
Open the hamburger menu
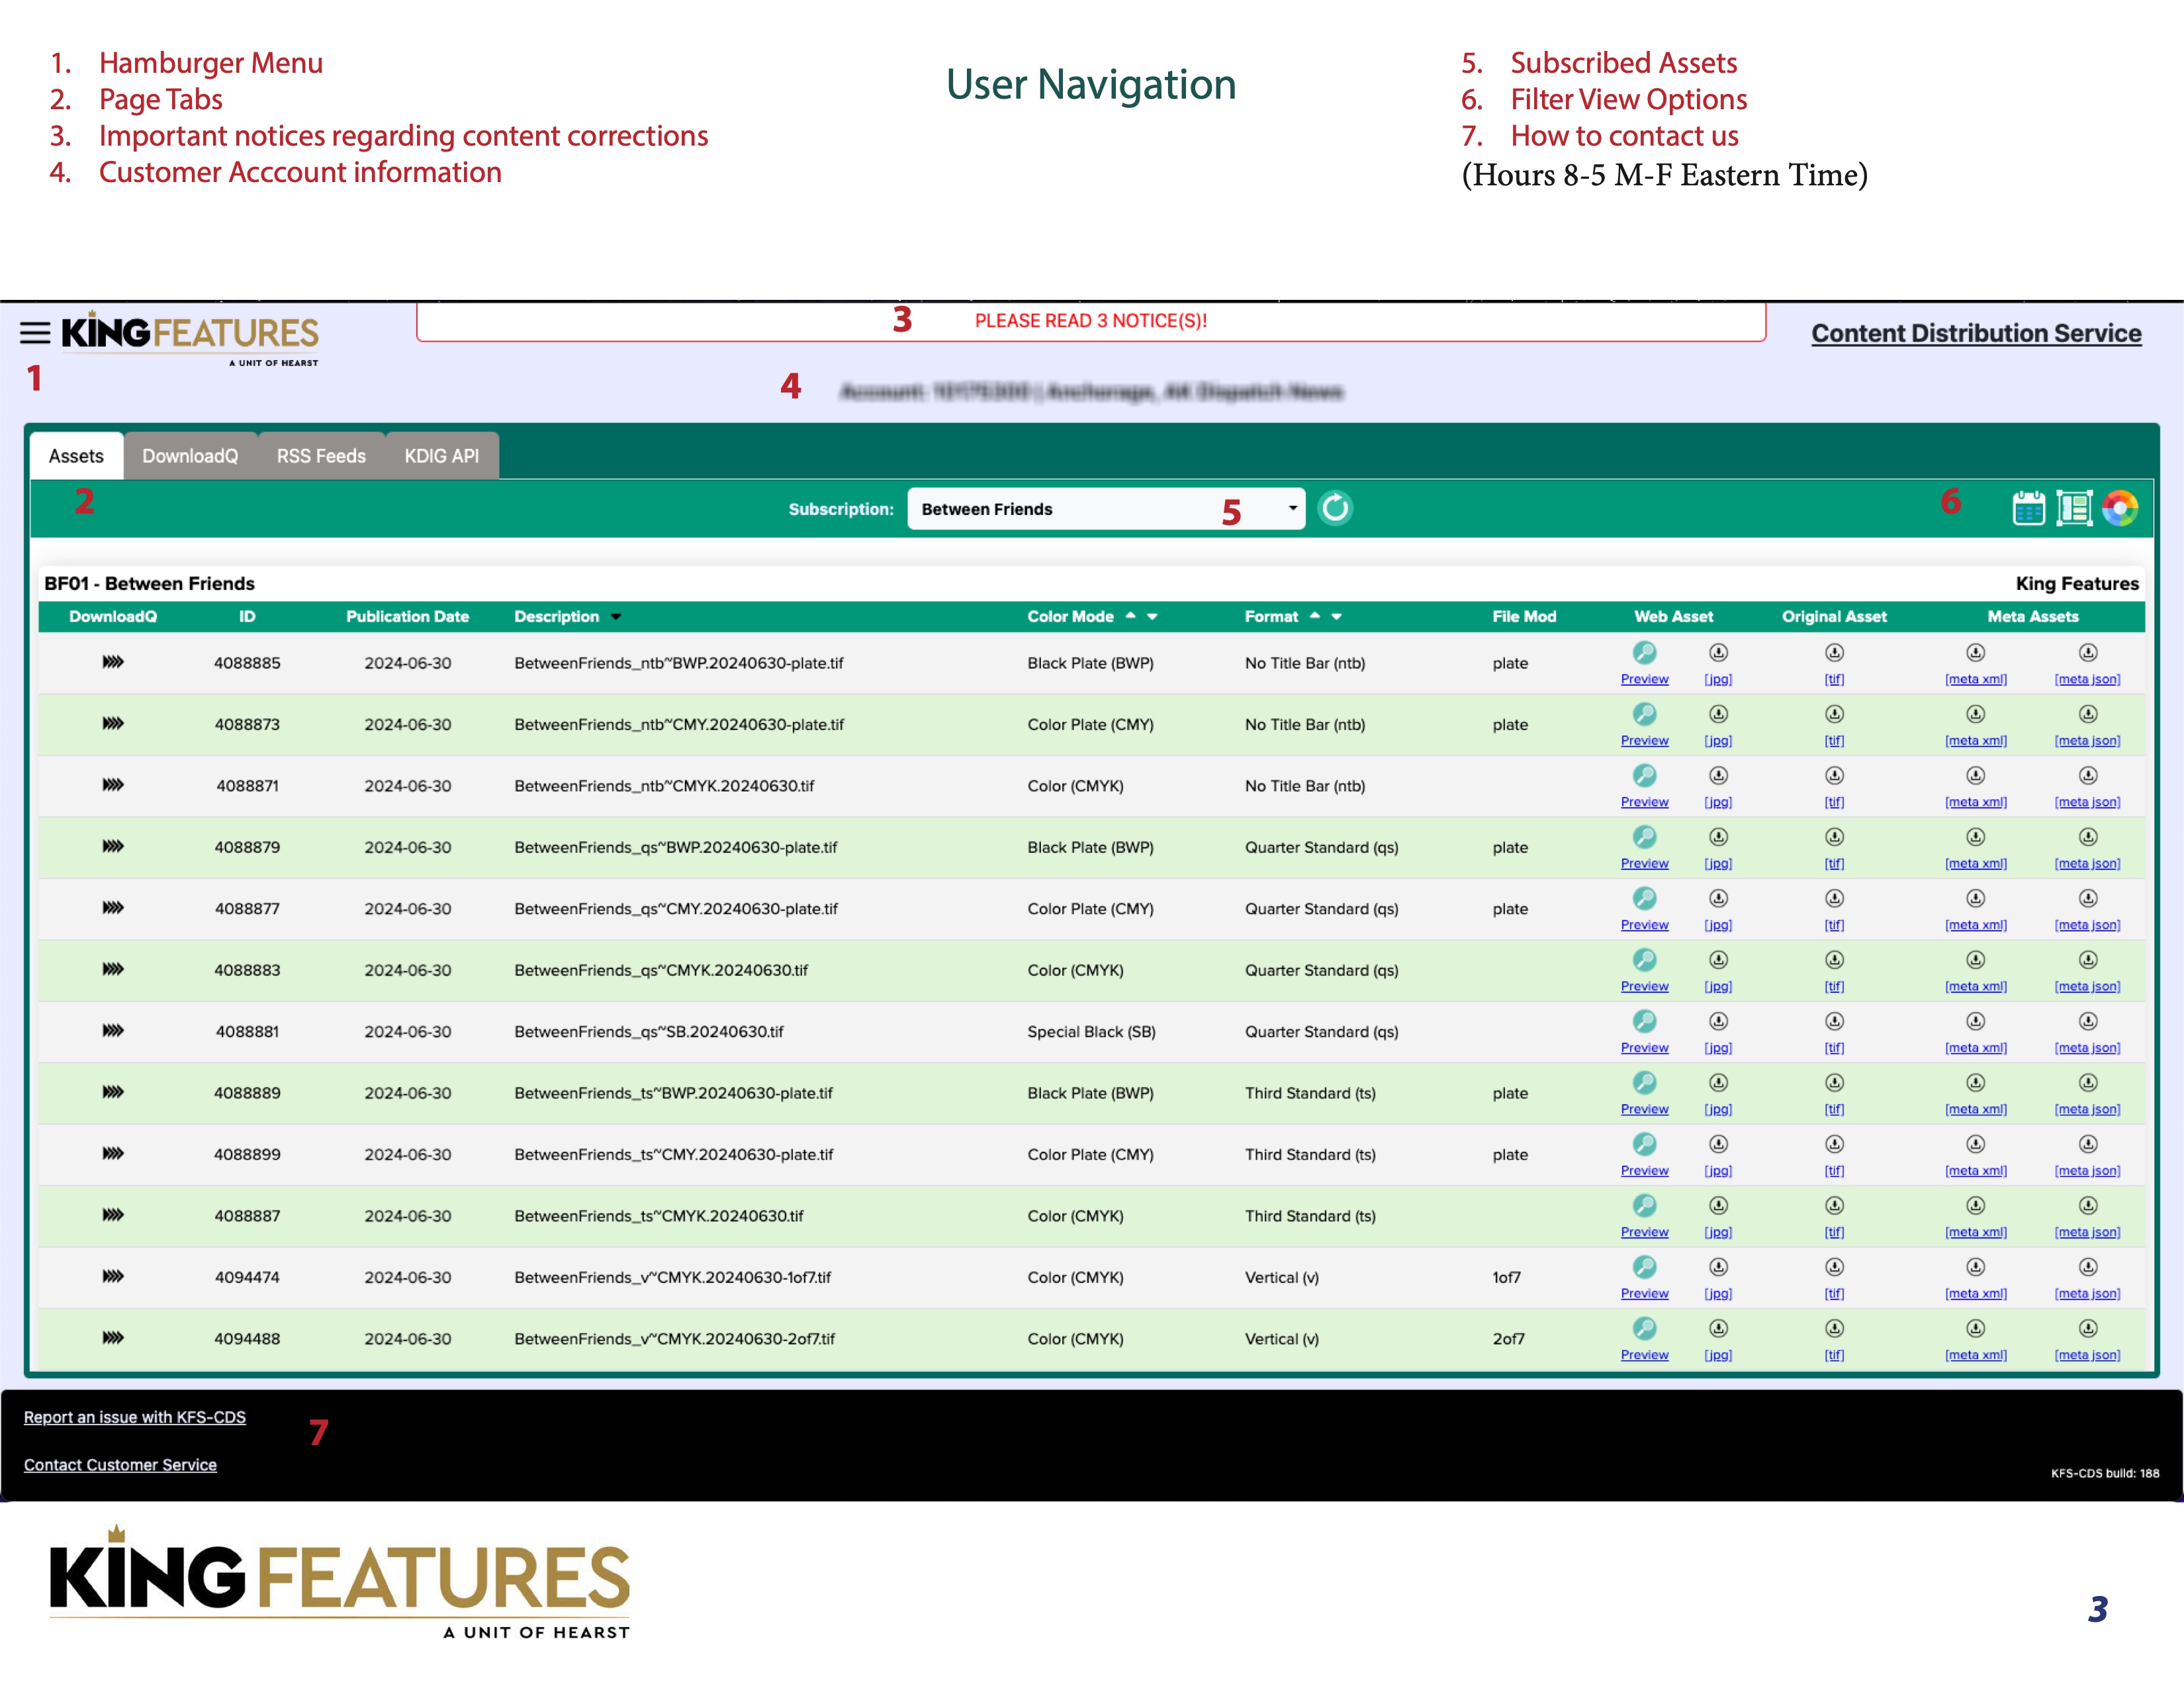click(35, 333)
